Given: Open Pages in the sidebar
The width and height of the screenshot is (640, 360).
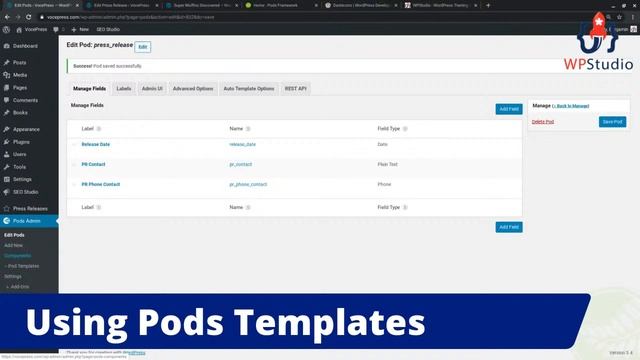Looking at the screenshot, I should (20, 88).
